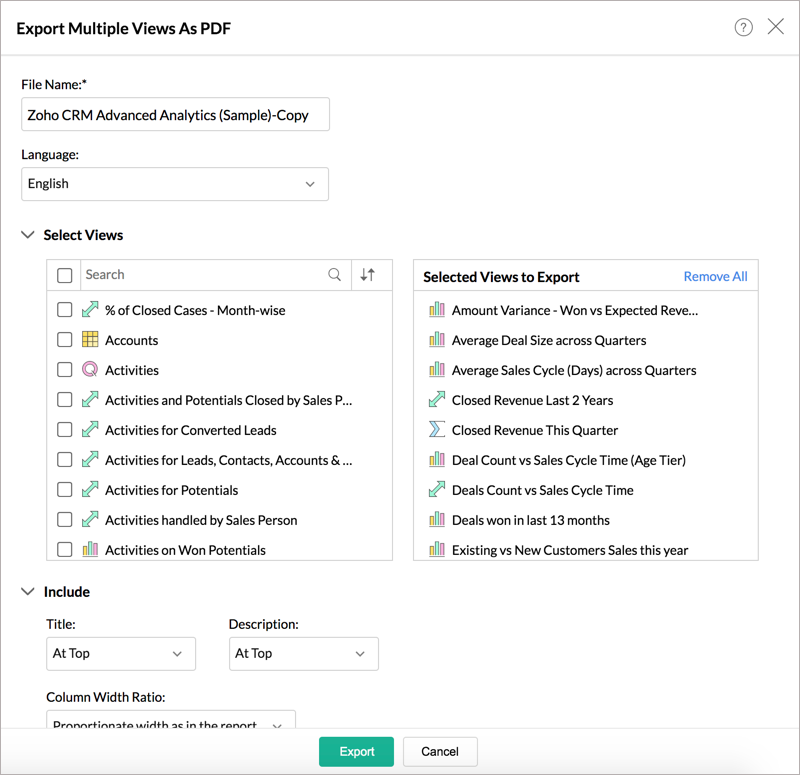Click the bar chart icon next to Deals won in last 13 months
The width and height of the screenshot is (800, 775).
tap(437, 519)
